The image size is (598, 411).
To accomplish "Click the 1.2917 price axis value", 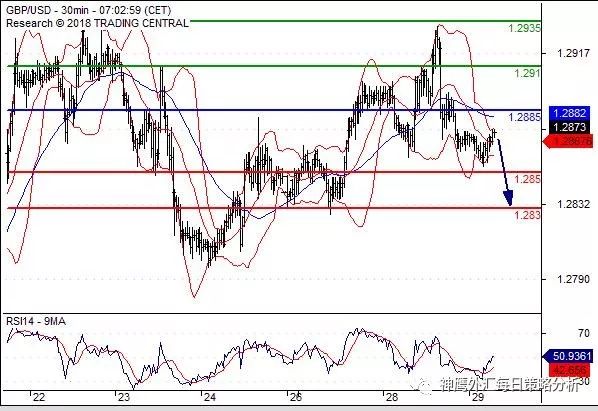I will coord(573,53).
